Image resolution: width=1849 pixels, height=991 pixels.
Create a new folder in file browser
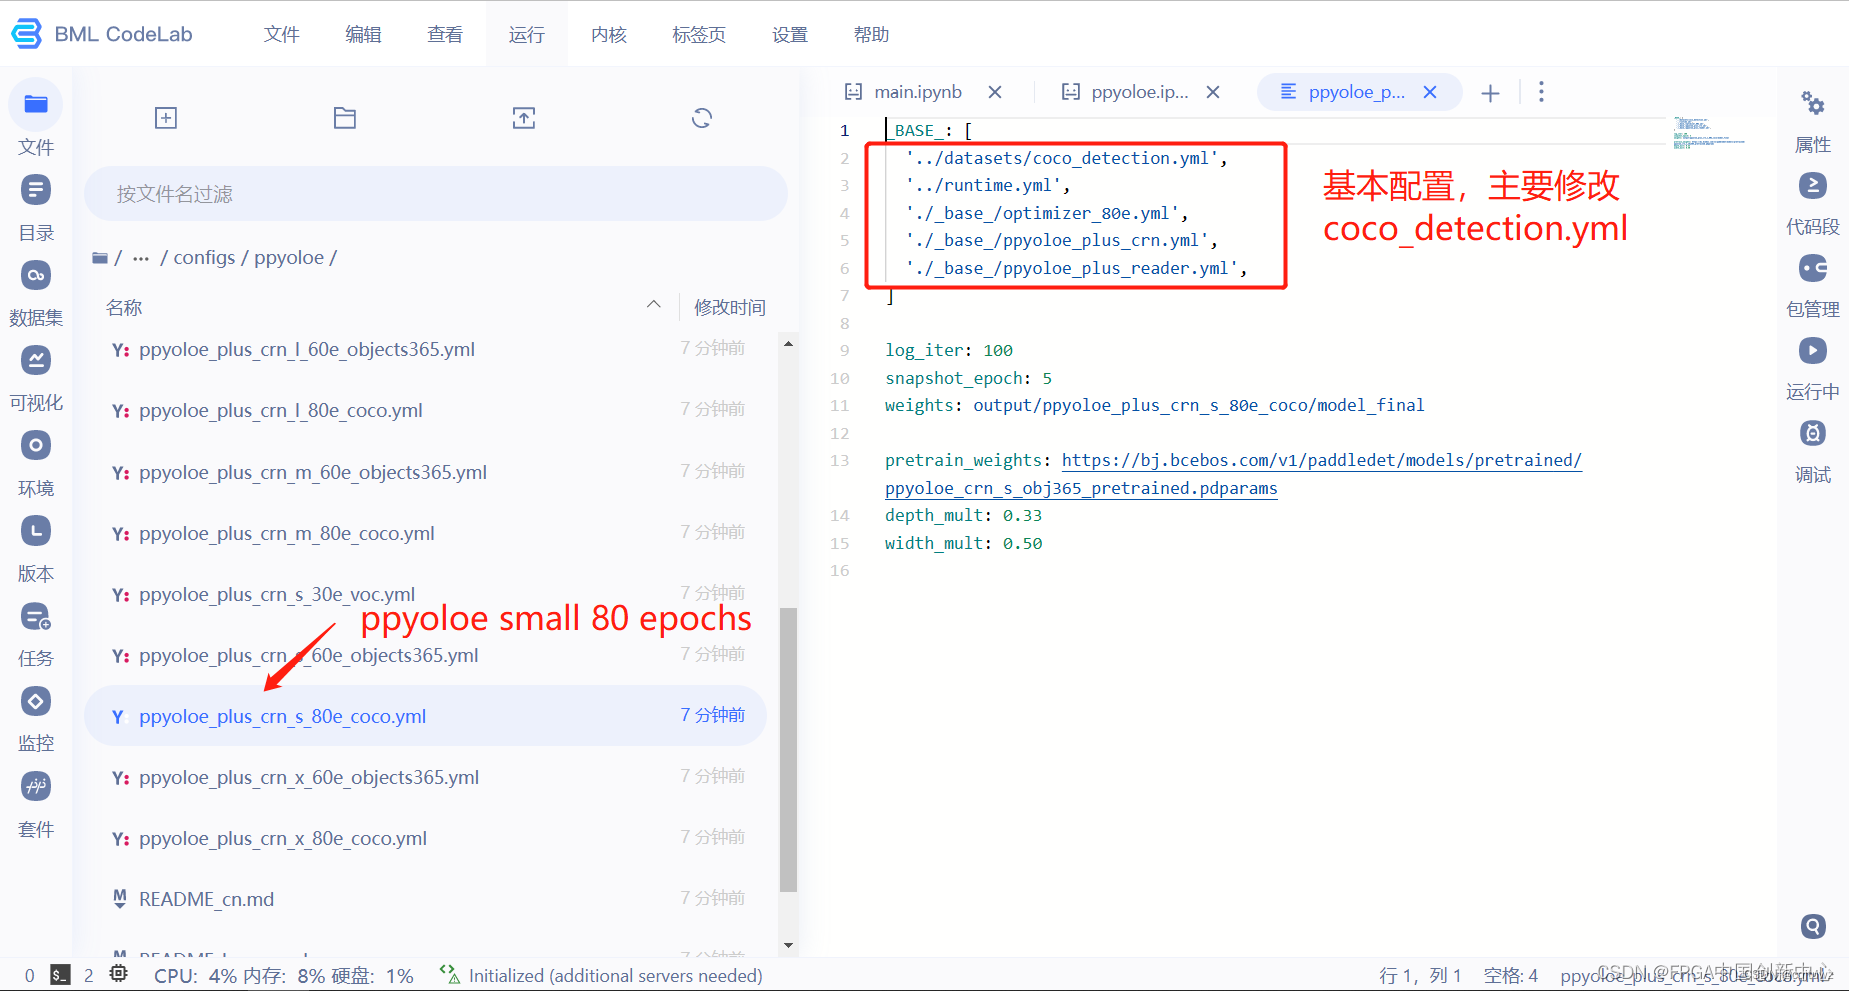[345, 118]
